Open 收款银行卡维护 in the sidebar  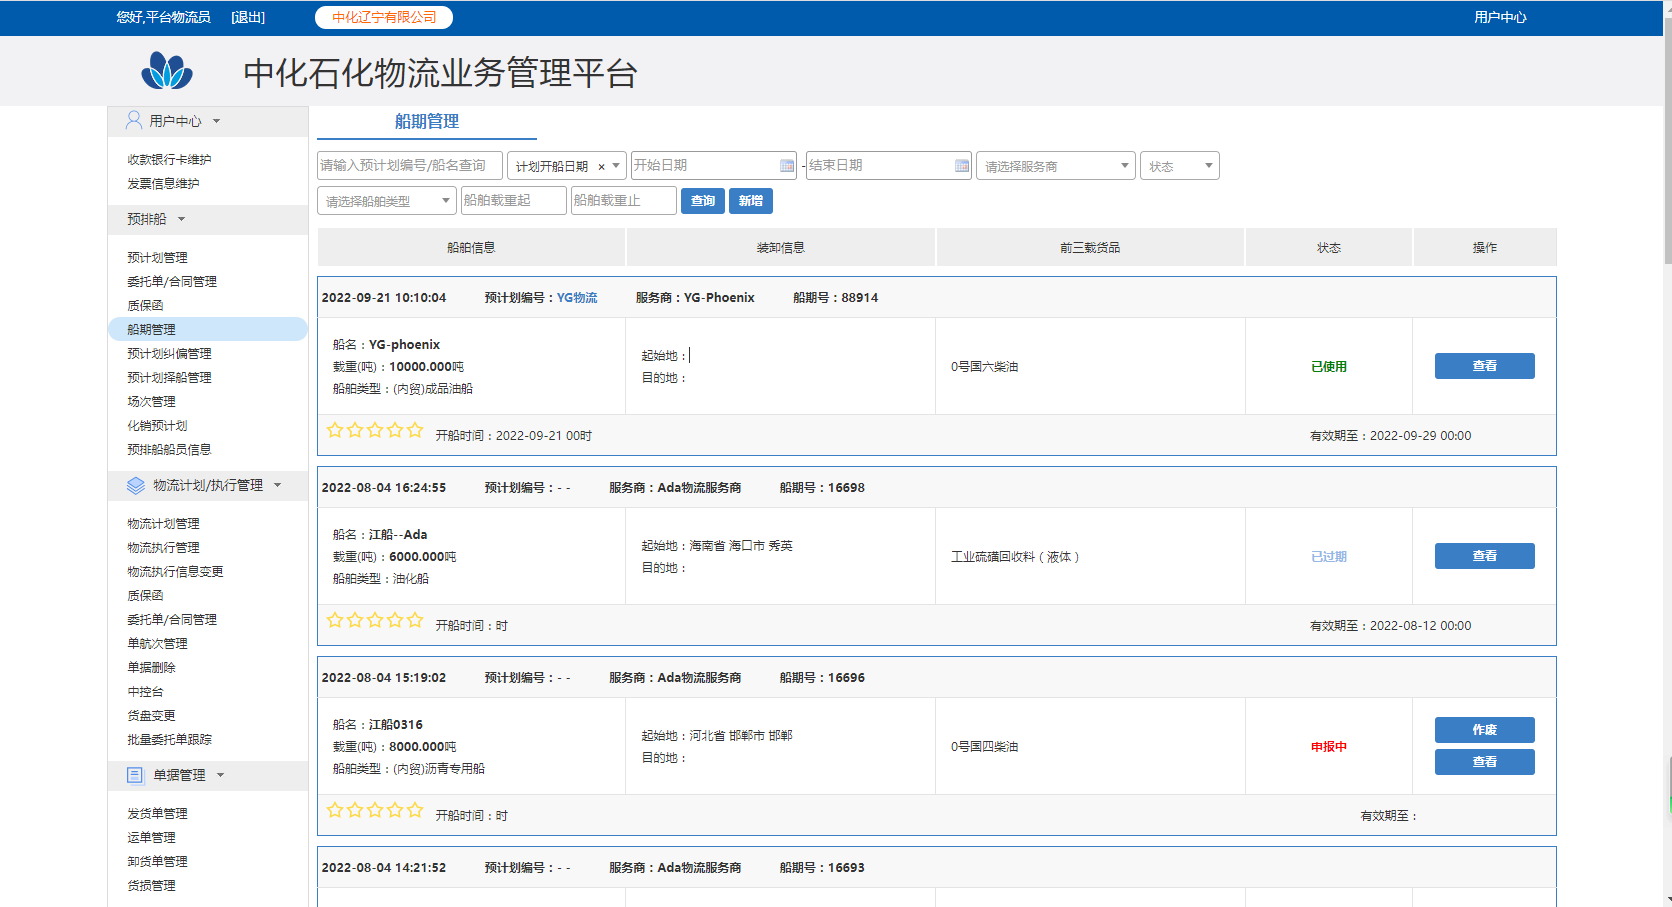pos(169,159)
